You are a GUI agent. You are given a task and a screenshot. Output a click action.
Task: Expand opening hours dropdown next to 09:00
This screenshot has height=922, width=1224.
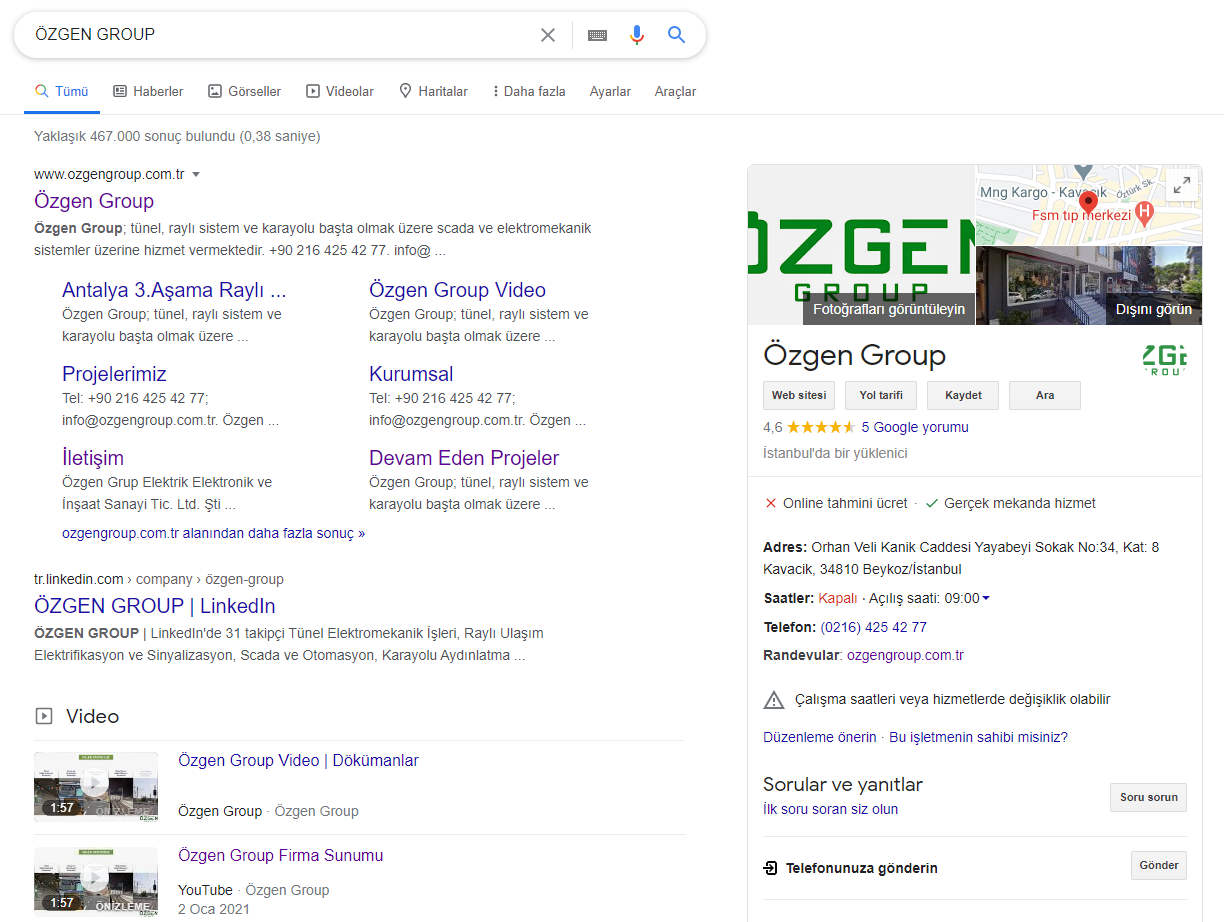click(x=986, y=598)
